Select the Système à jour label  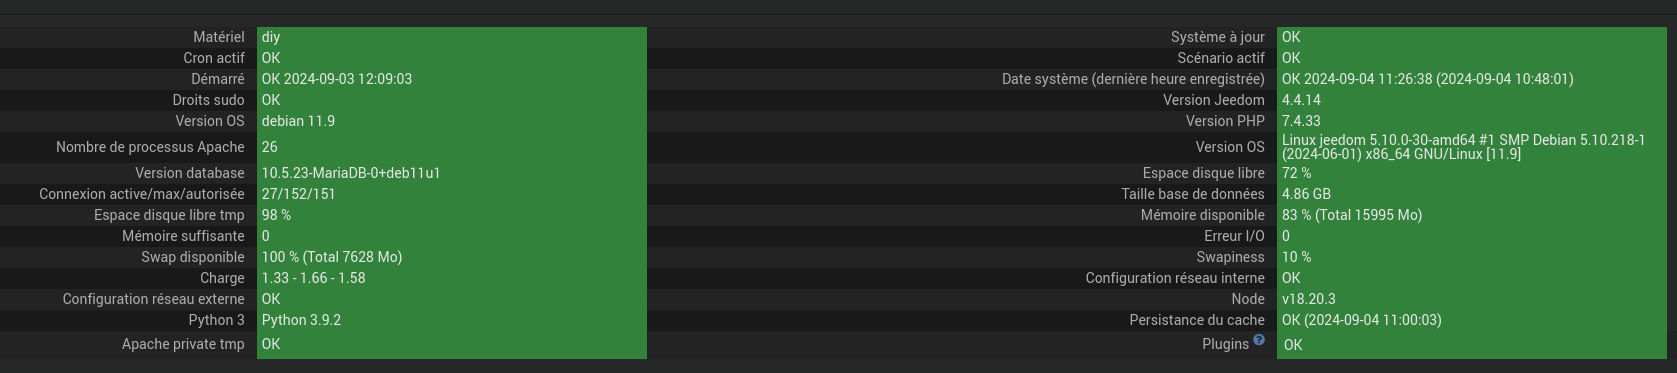pyautogui.click(x=1217, y=37)
